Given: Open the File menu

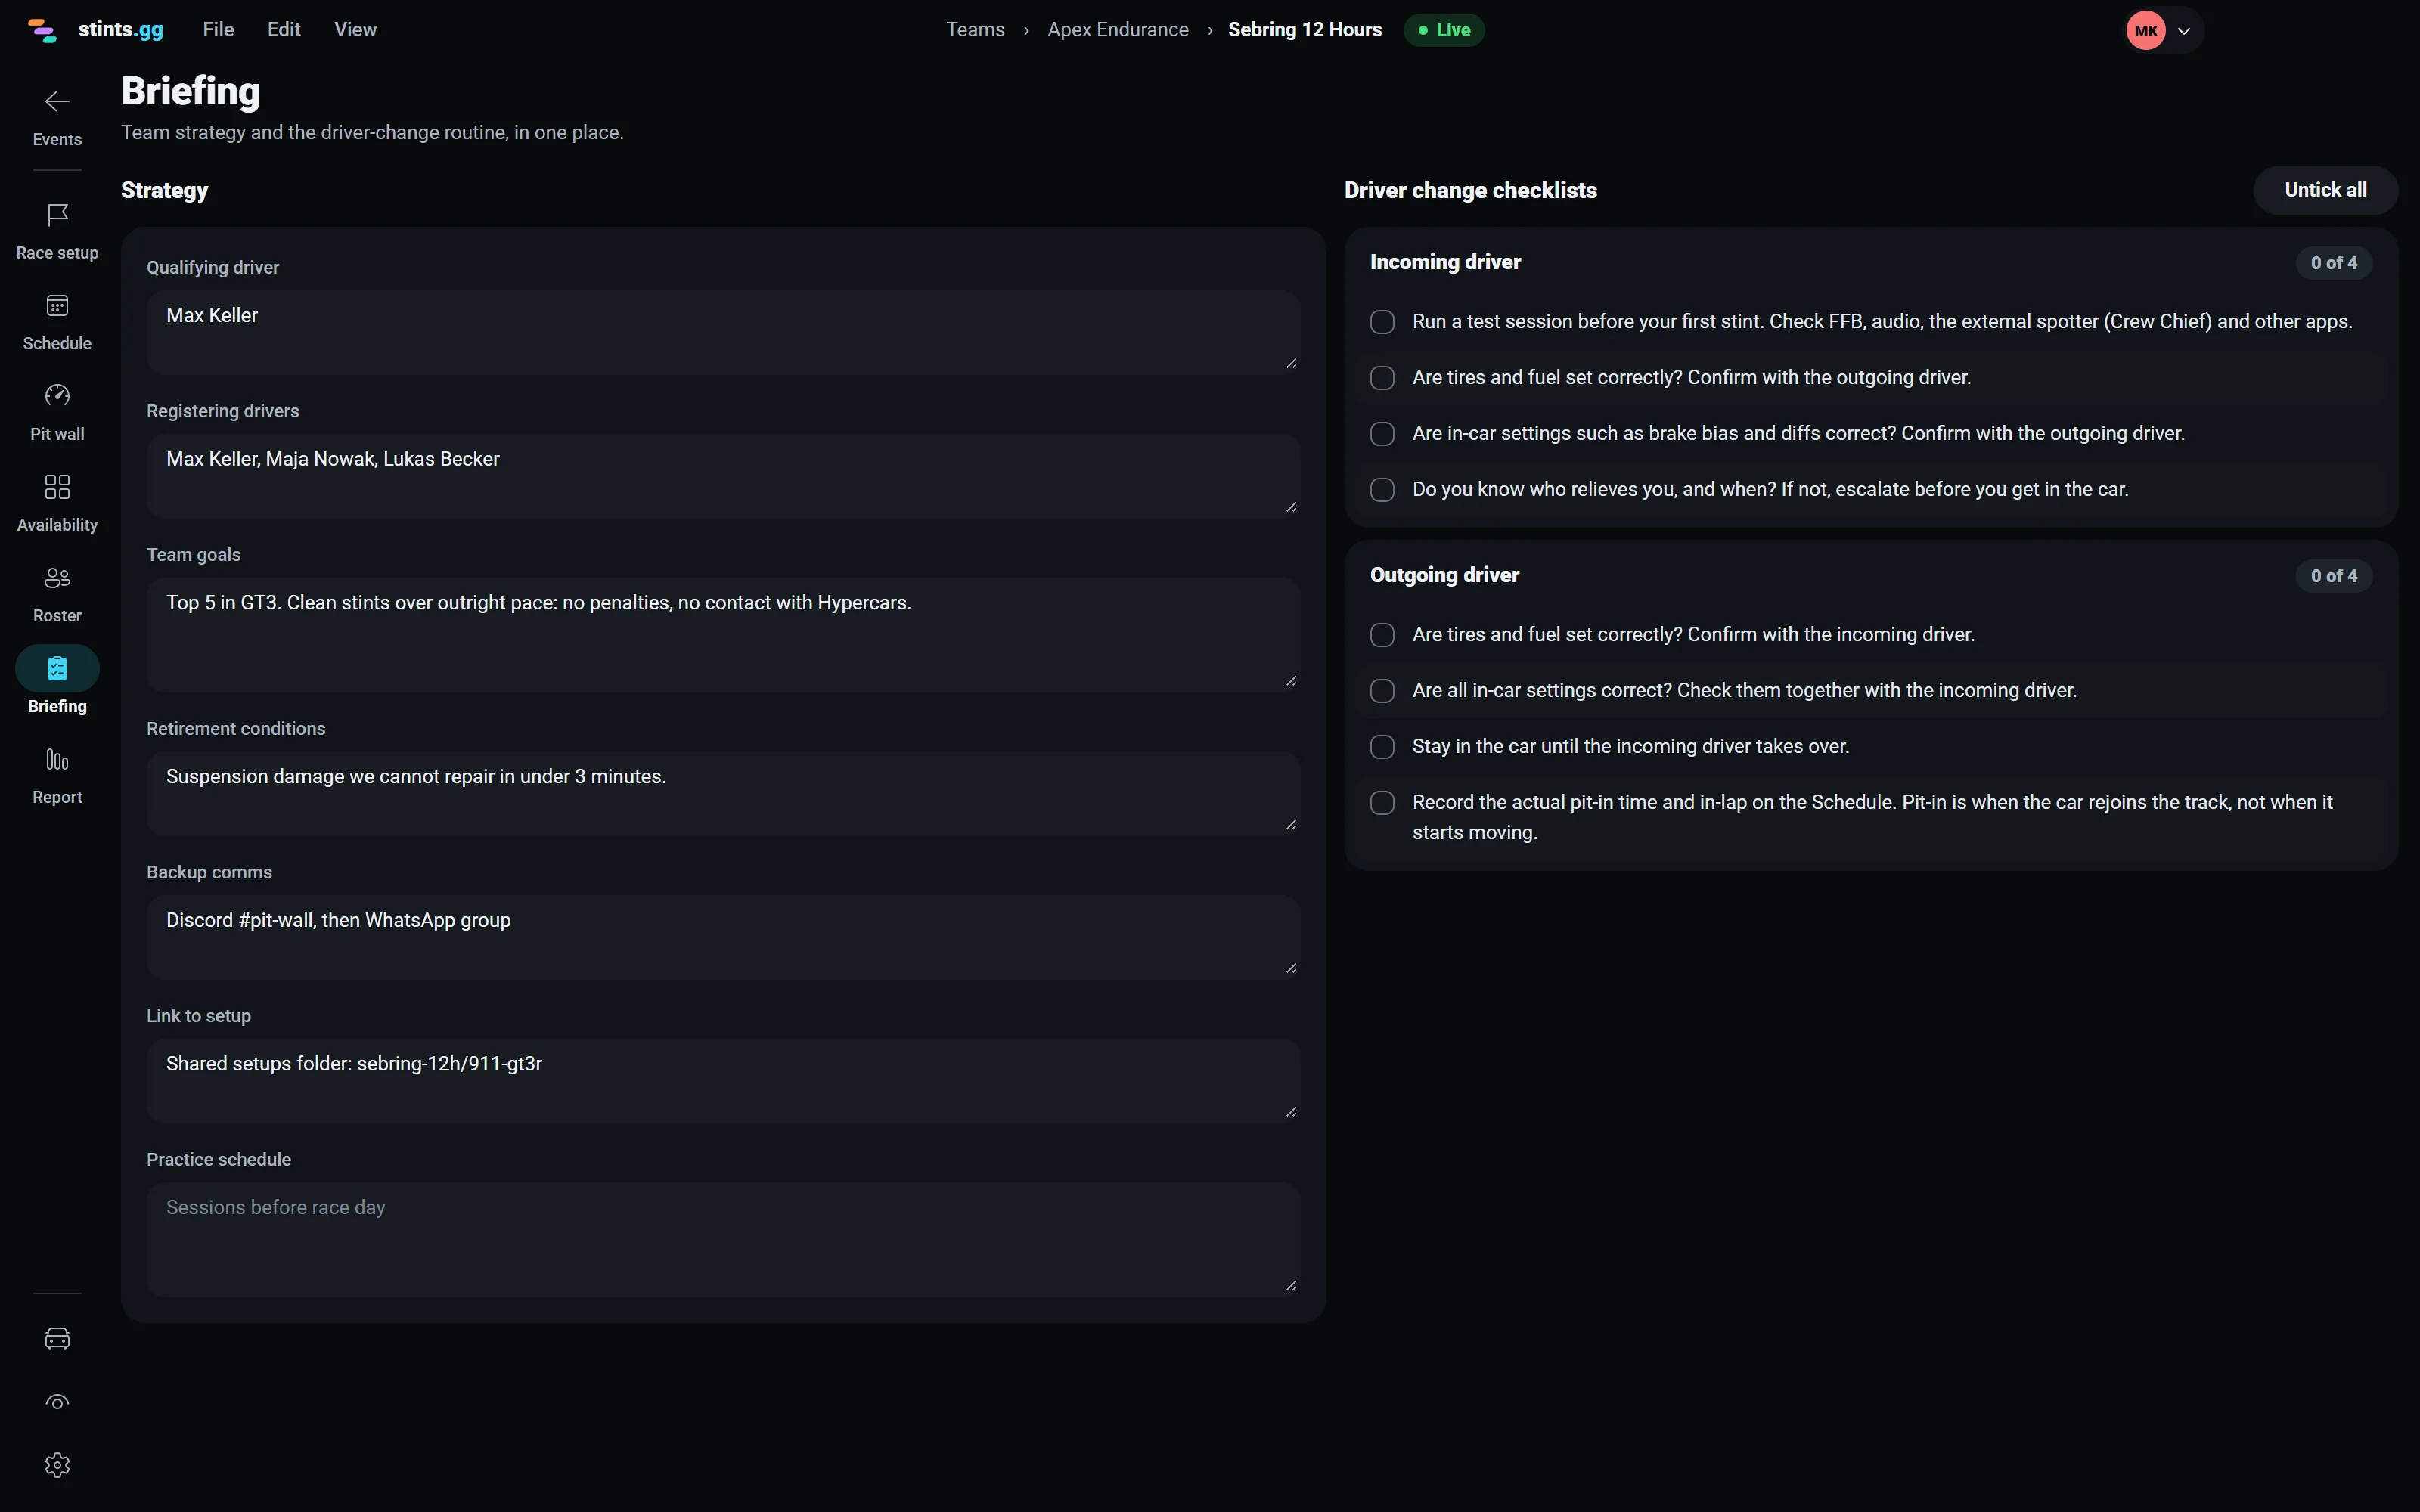Looking at the screenshot, I should point(218,30).
